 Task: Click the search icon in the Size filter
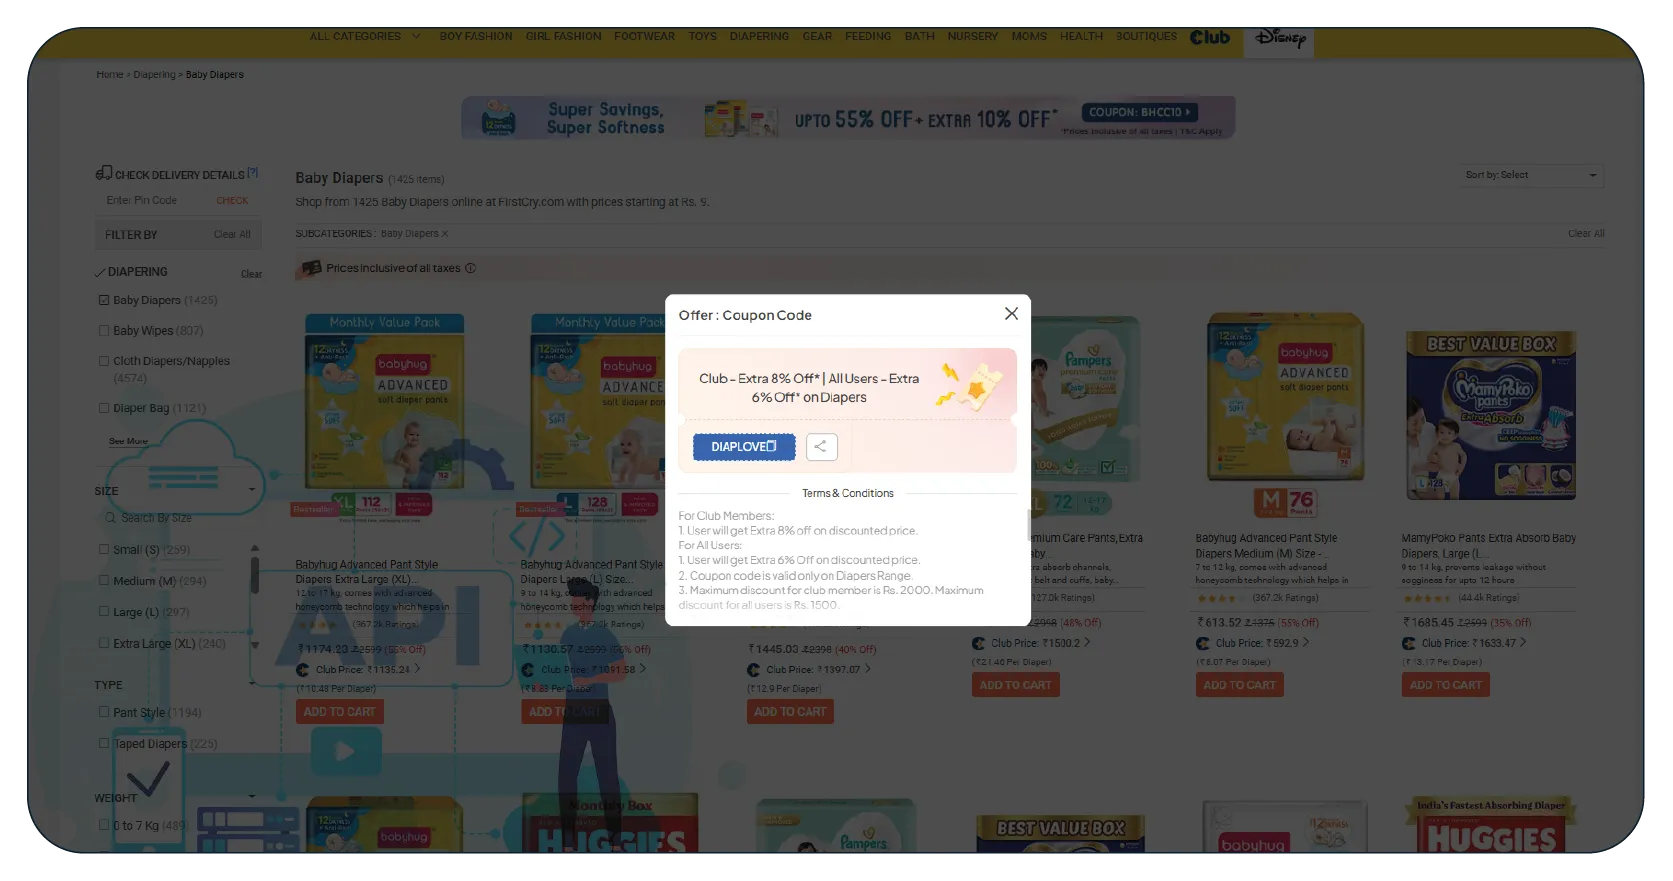tap(110, 518)
